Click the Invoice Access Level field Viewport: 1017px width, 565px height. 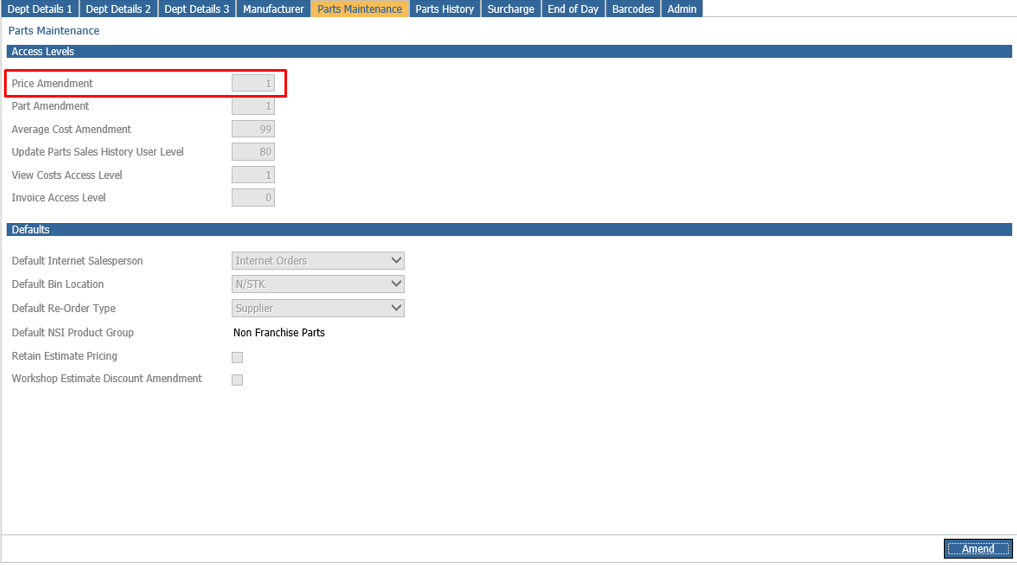click(x=253, y=198)
